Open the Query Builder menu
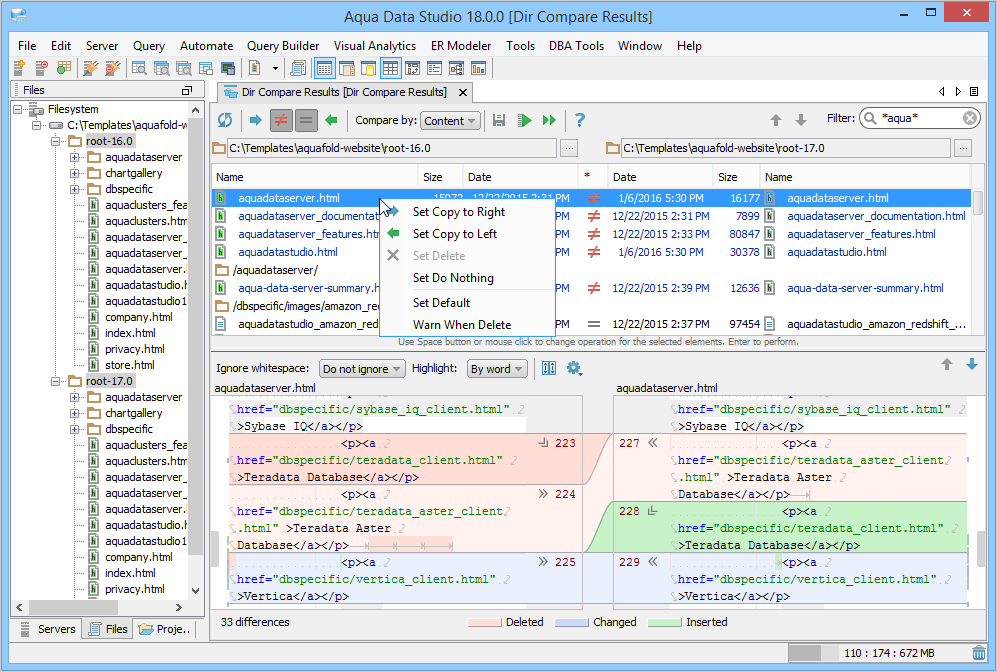 tap(283, 46)
